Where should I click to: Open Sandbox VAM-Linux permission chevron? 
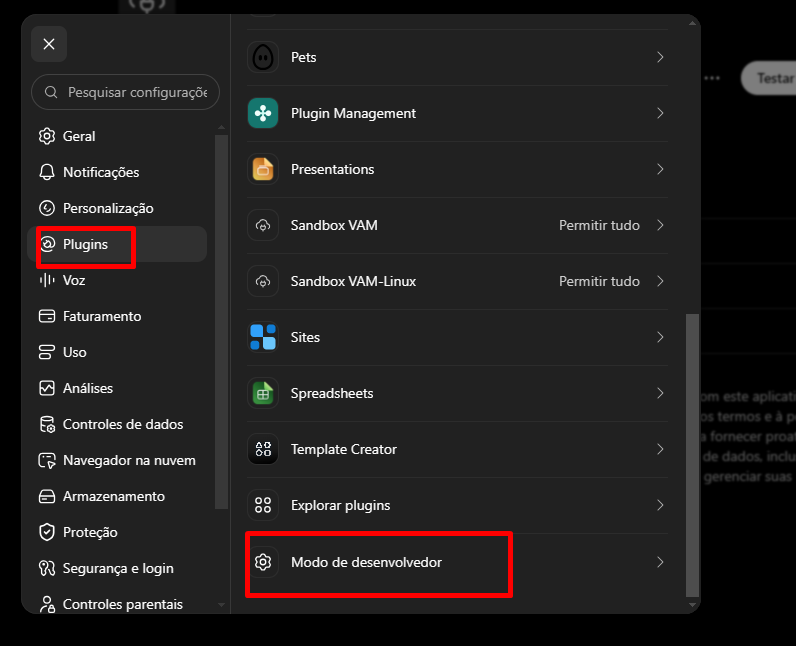[660, 281]
